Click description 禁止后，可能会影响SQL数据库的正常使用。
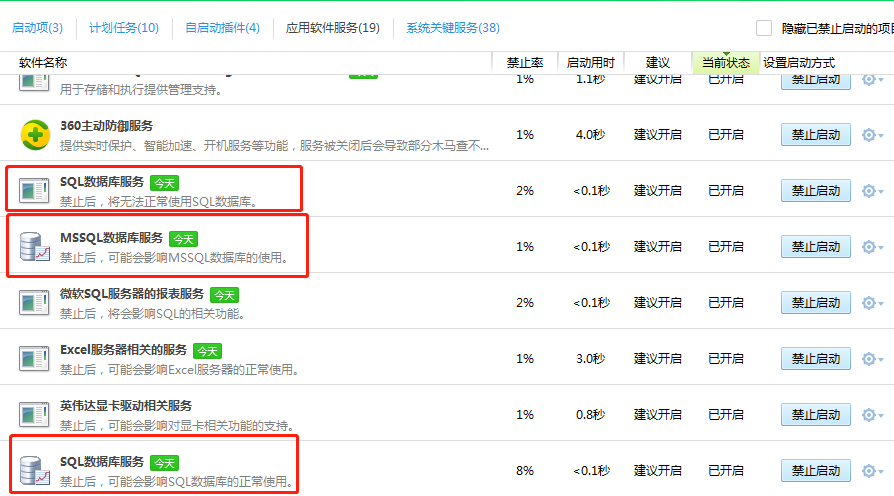 point(177,482)
